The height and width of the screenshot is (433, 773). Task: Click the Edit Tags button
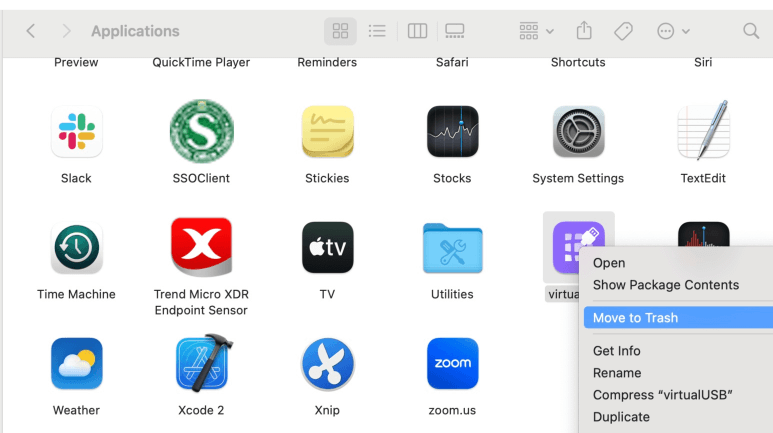(623, 31)
